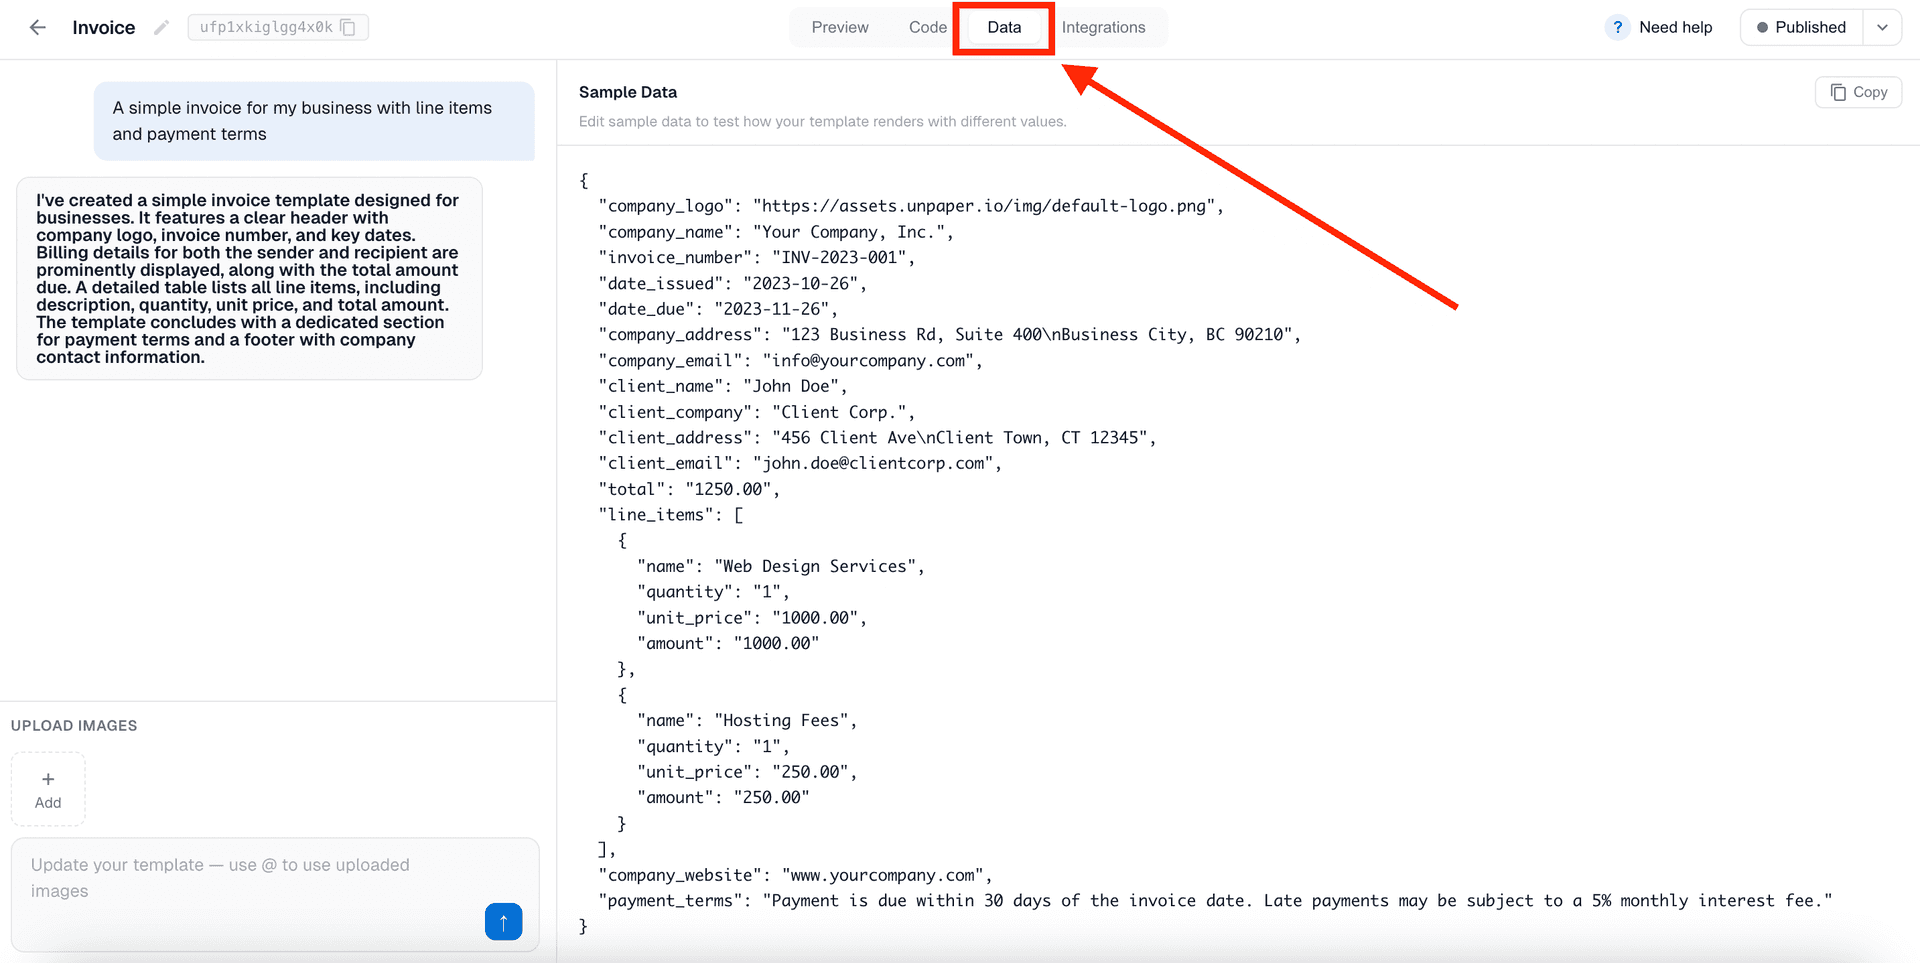Click the Need help link
The image size is (1920, 963).
pyautogui.click(x=1675, y=27)
